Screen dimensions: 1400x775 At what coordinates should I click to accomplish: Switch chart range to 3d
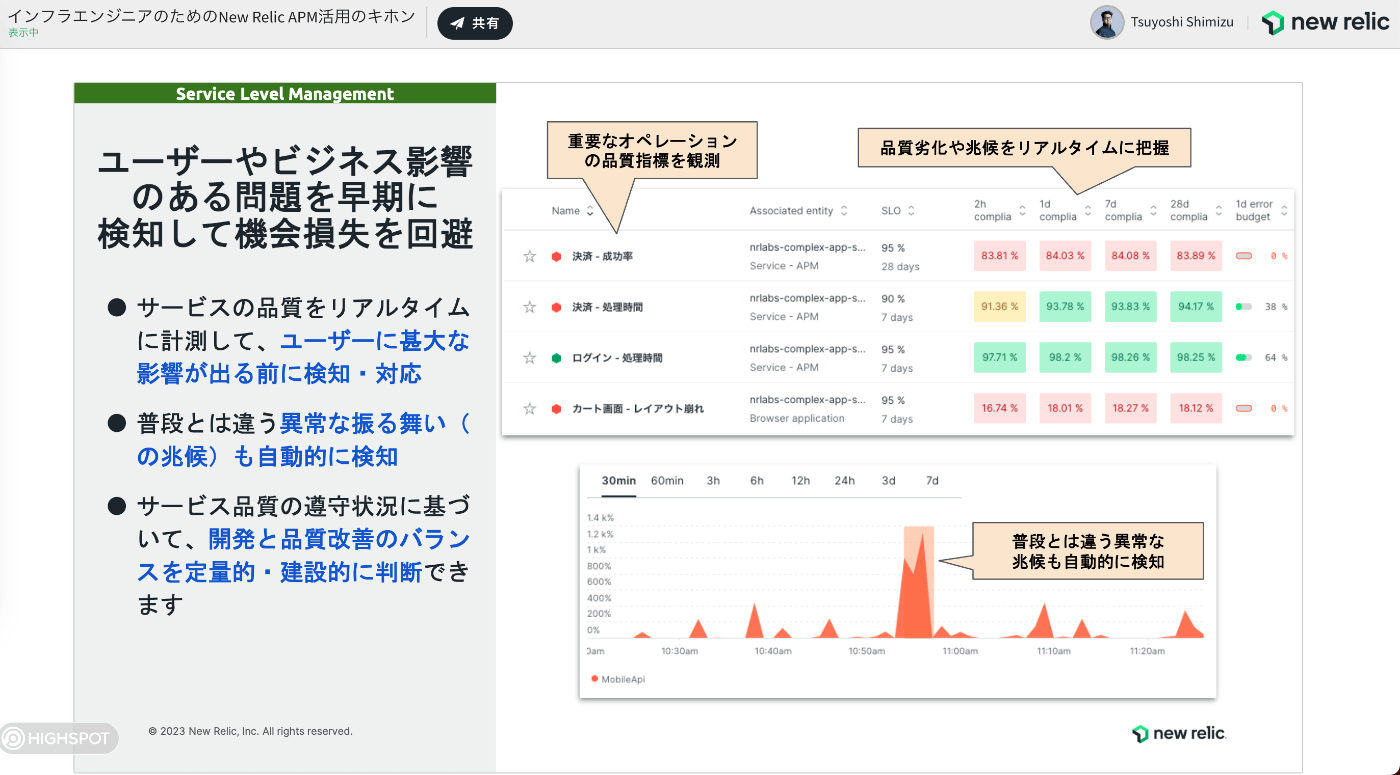point(889,481)
